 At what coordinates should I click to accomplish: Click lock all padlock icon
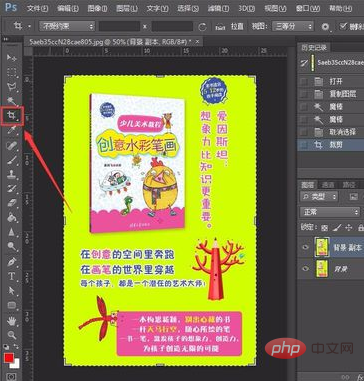pos(360,228)
